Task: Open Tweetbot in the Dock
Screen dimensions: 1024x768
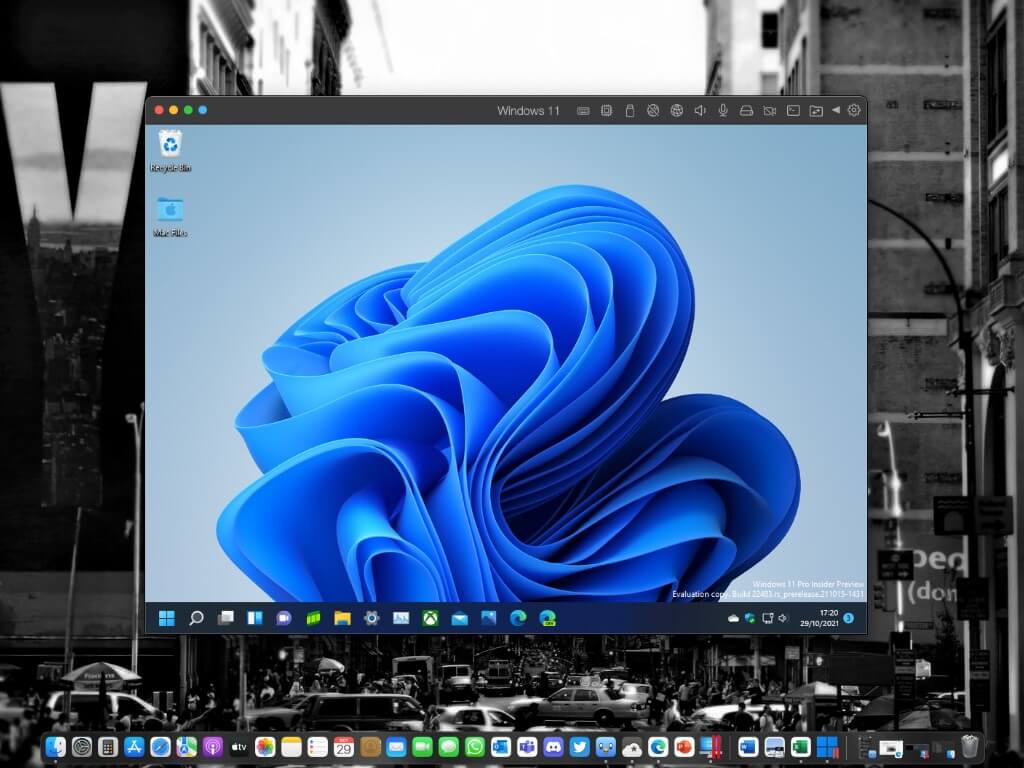Action: pyautogui.click(x=605, y=746)
